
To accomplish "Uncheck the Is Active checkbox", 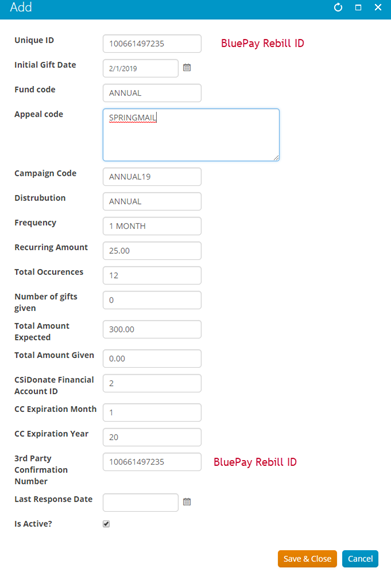I will 106,524.
